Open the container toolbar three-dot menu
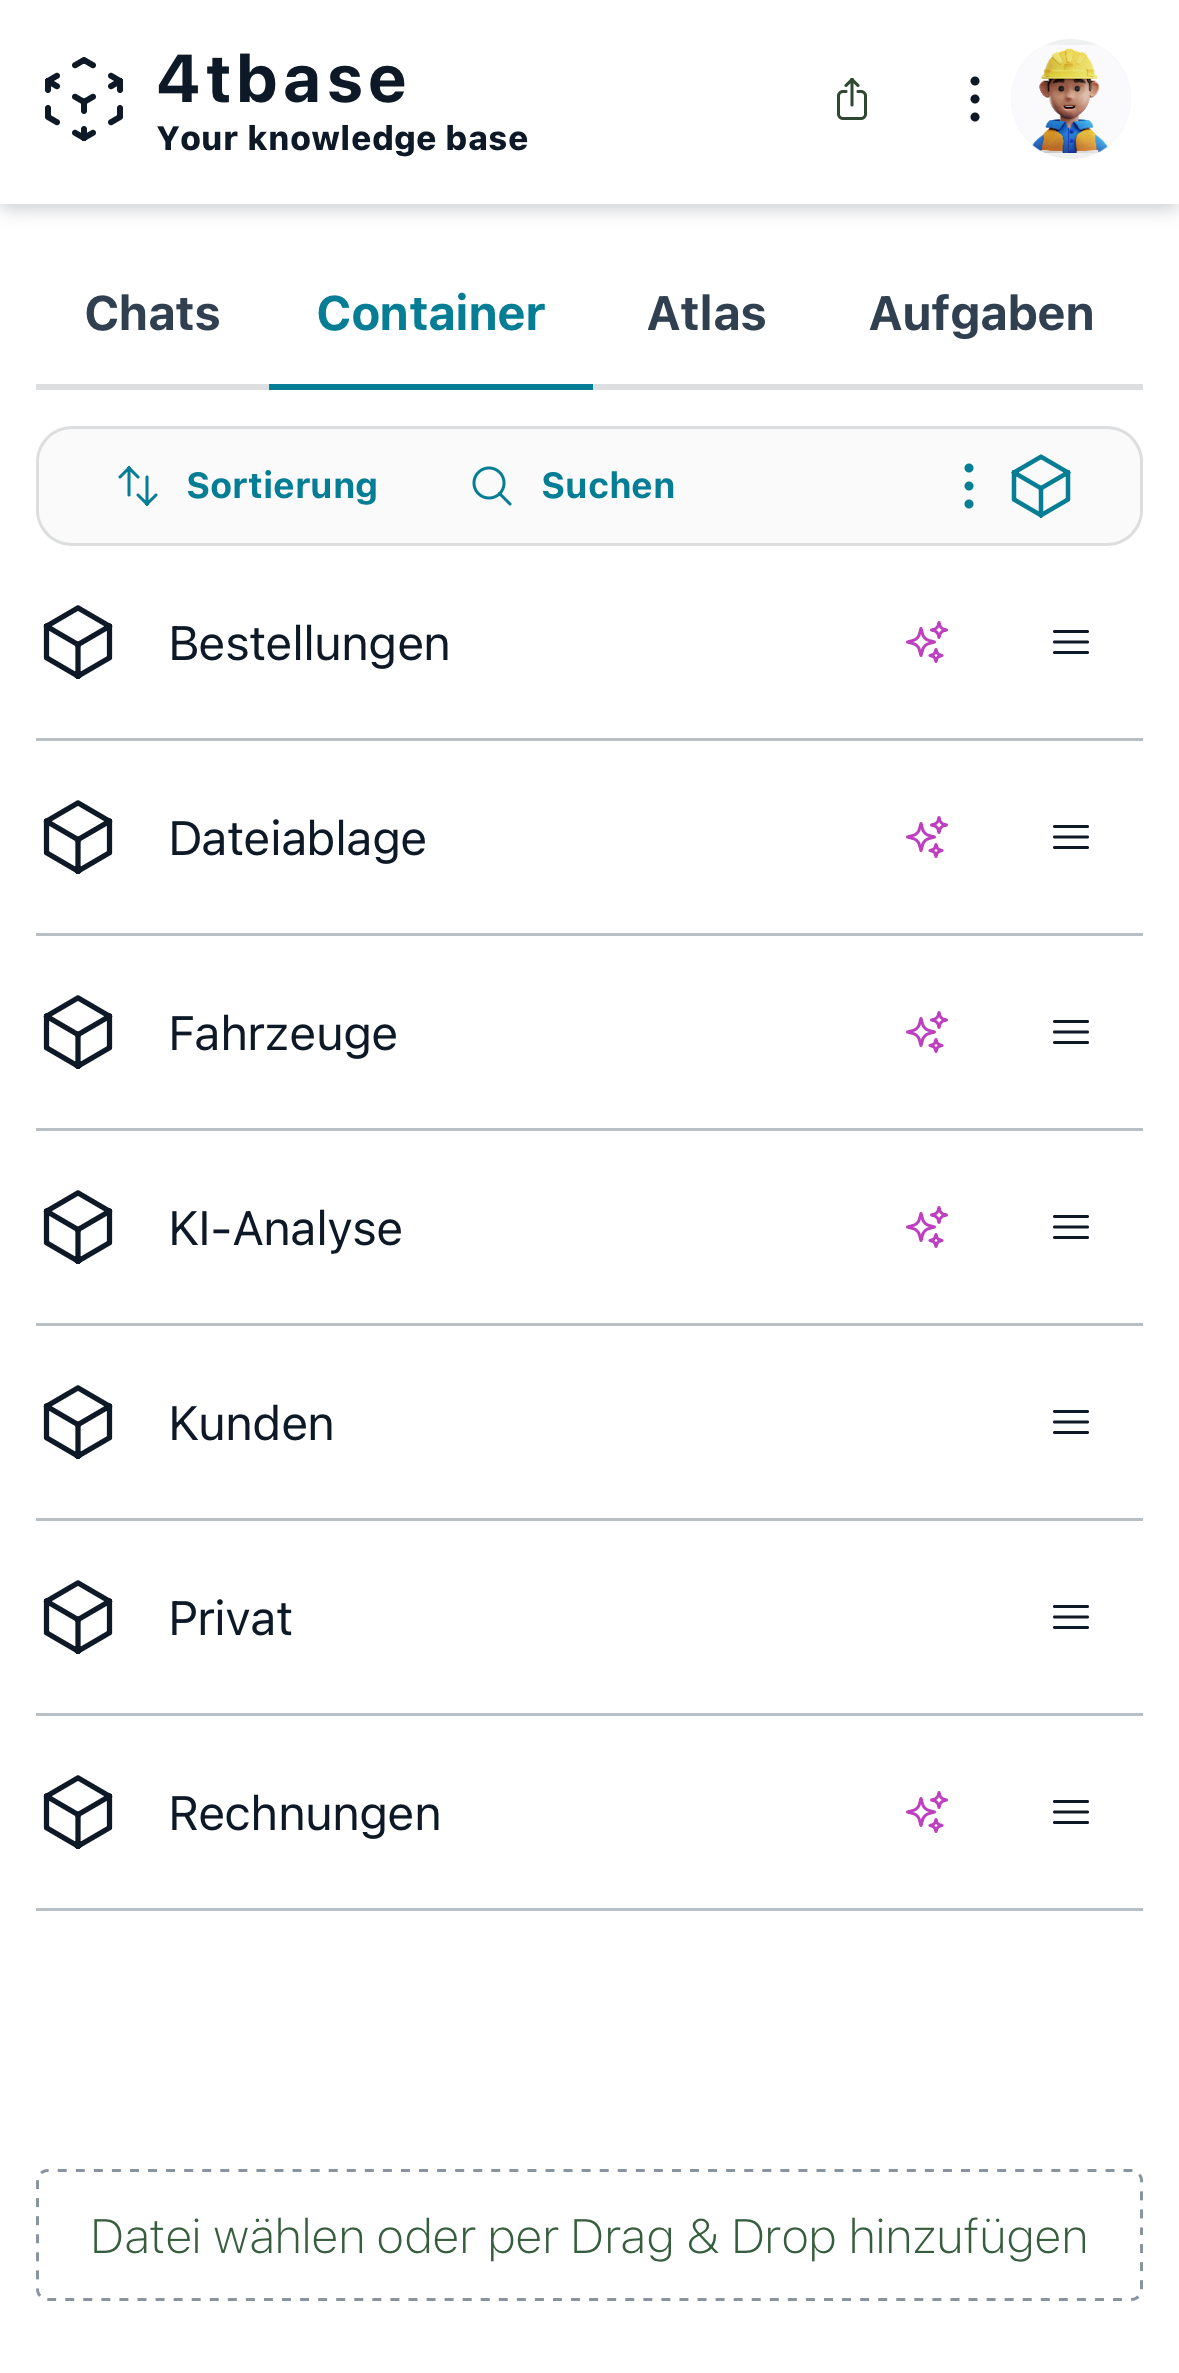1179x2373 pixels. (968, 486)
